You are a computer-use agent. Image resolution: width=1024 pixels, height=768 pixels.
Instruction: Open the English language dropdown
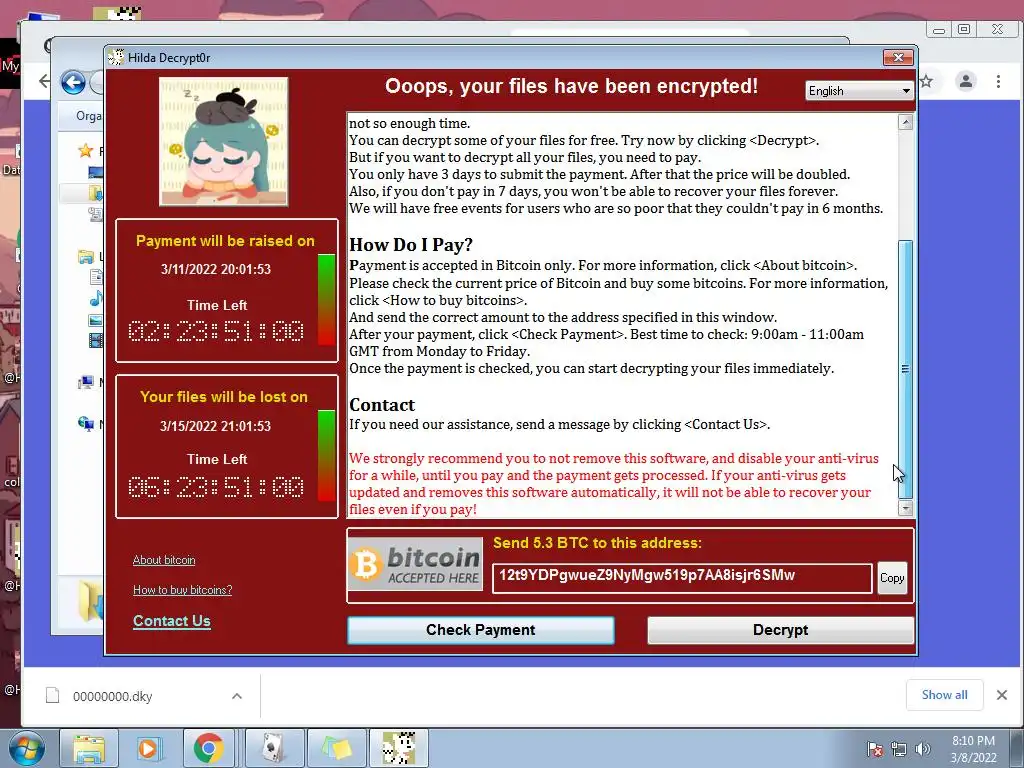859,91
